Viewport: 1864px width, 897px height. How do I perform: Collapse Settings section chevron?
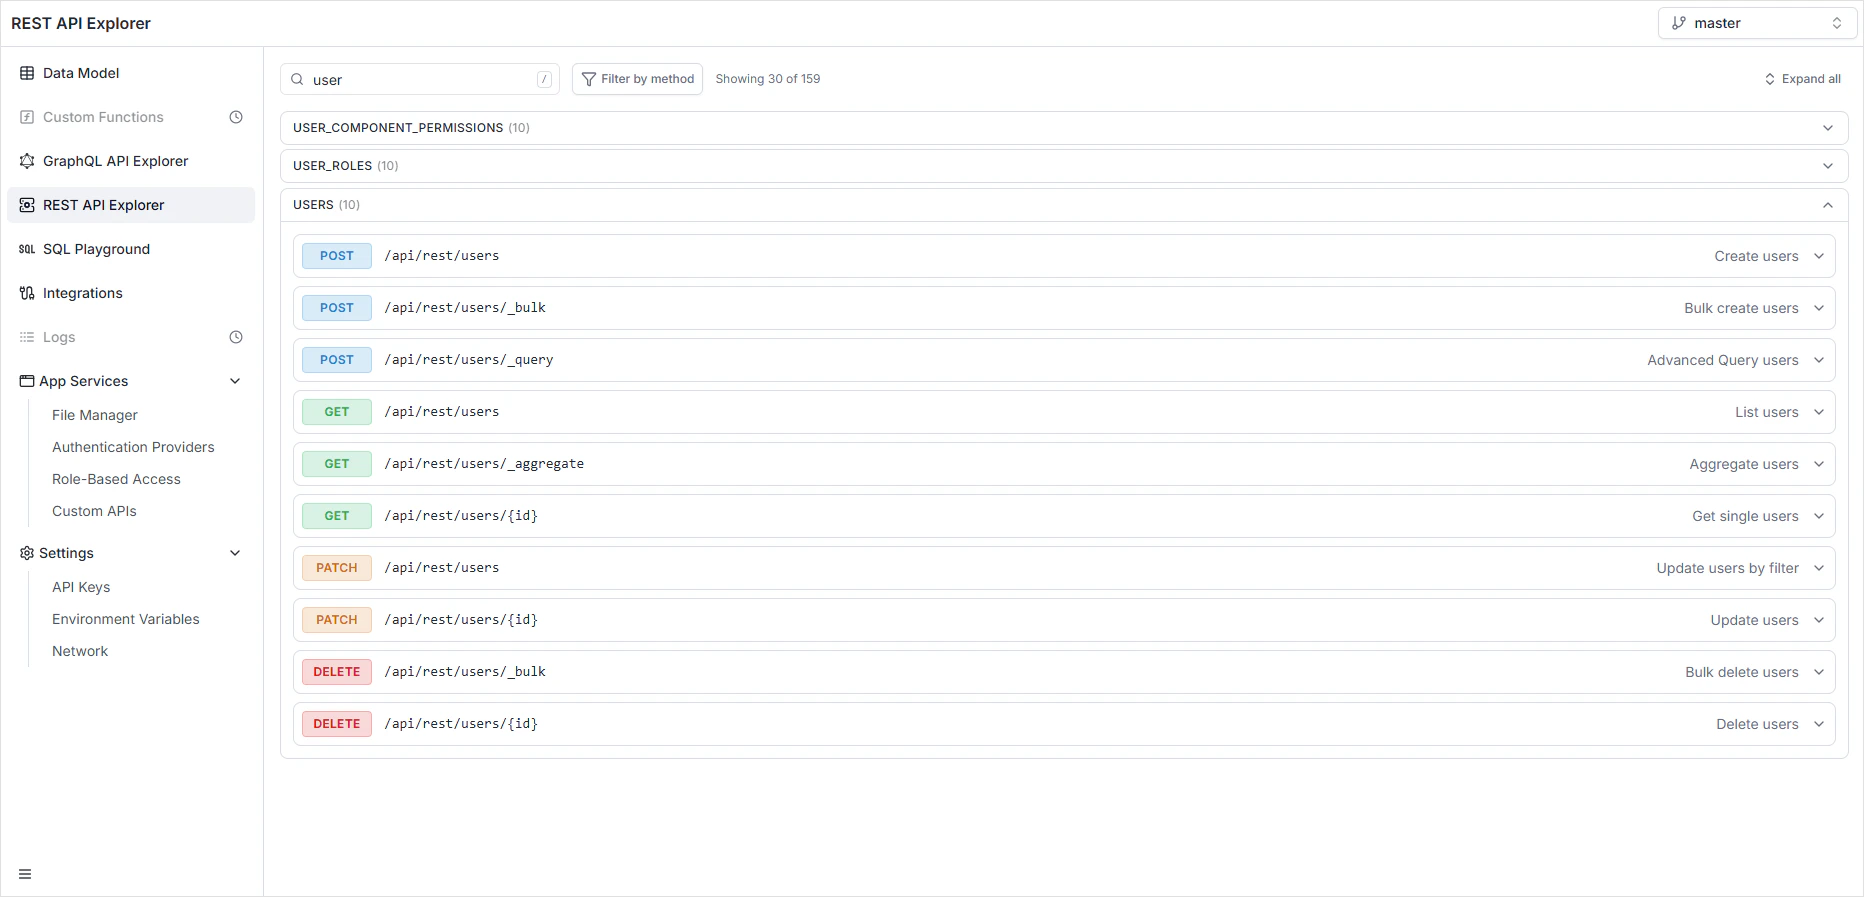click(x=235, y=553)
